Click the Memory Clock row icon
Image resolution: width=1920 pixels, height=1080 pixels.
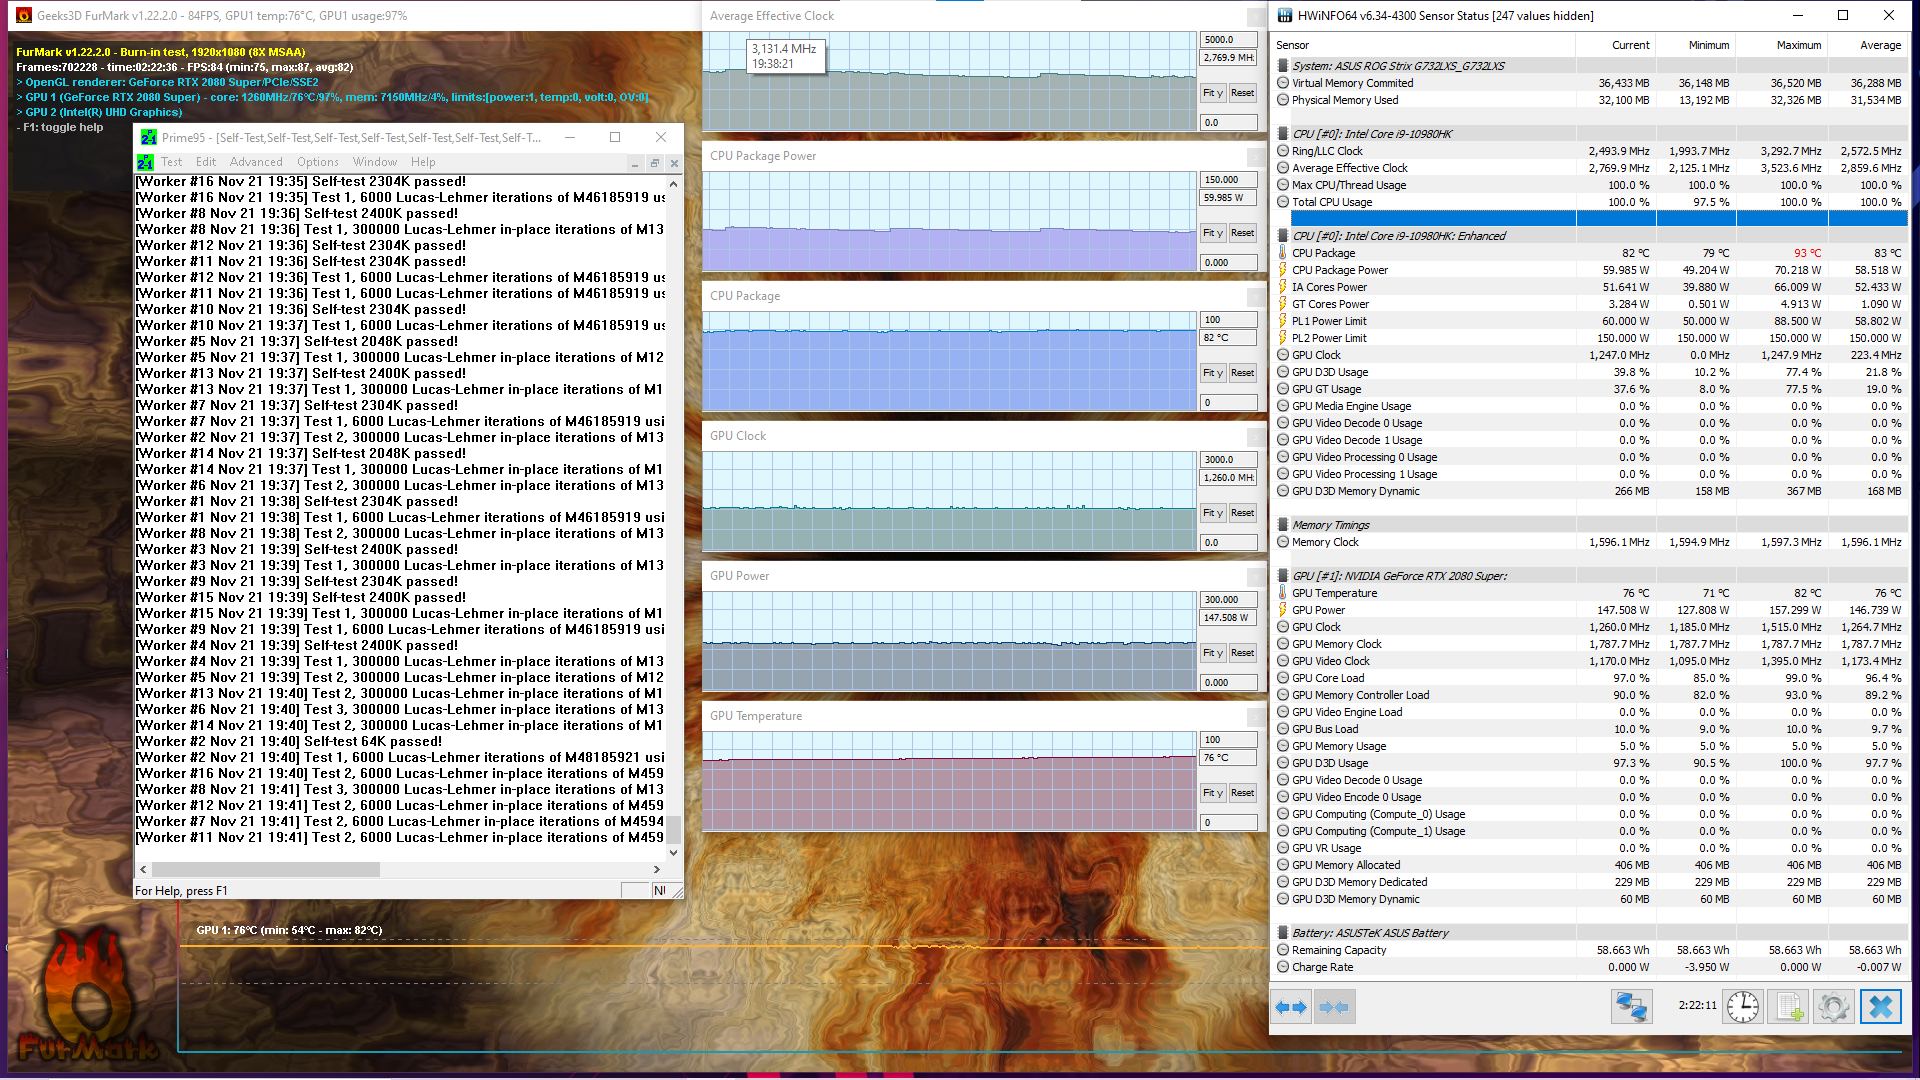pos(1283,542)
